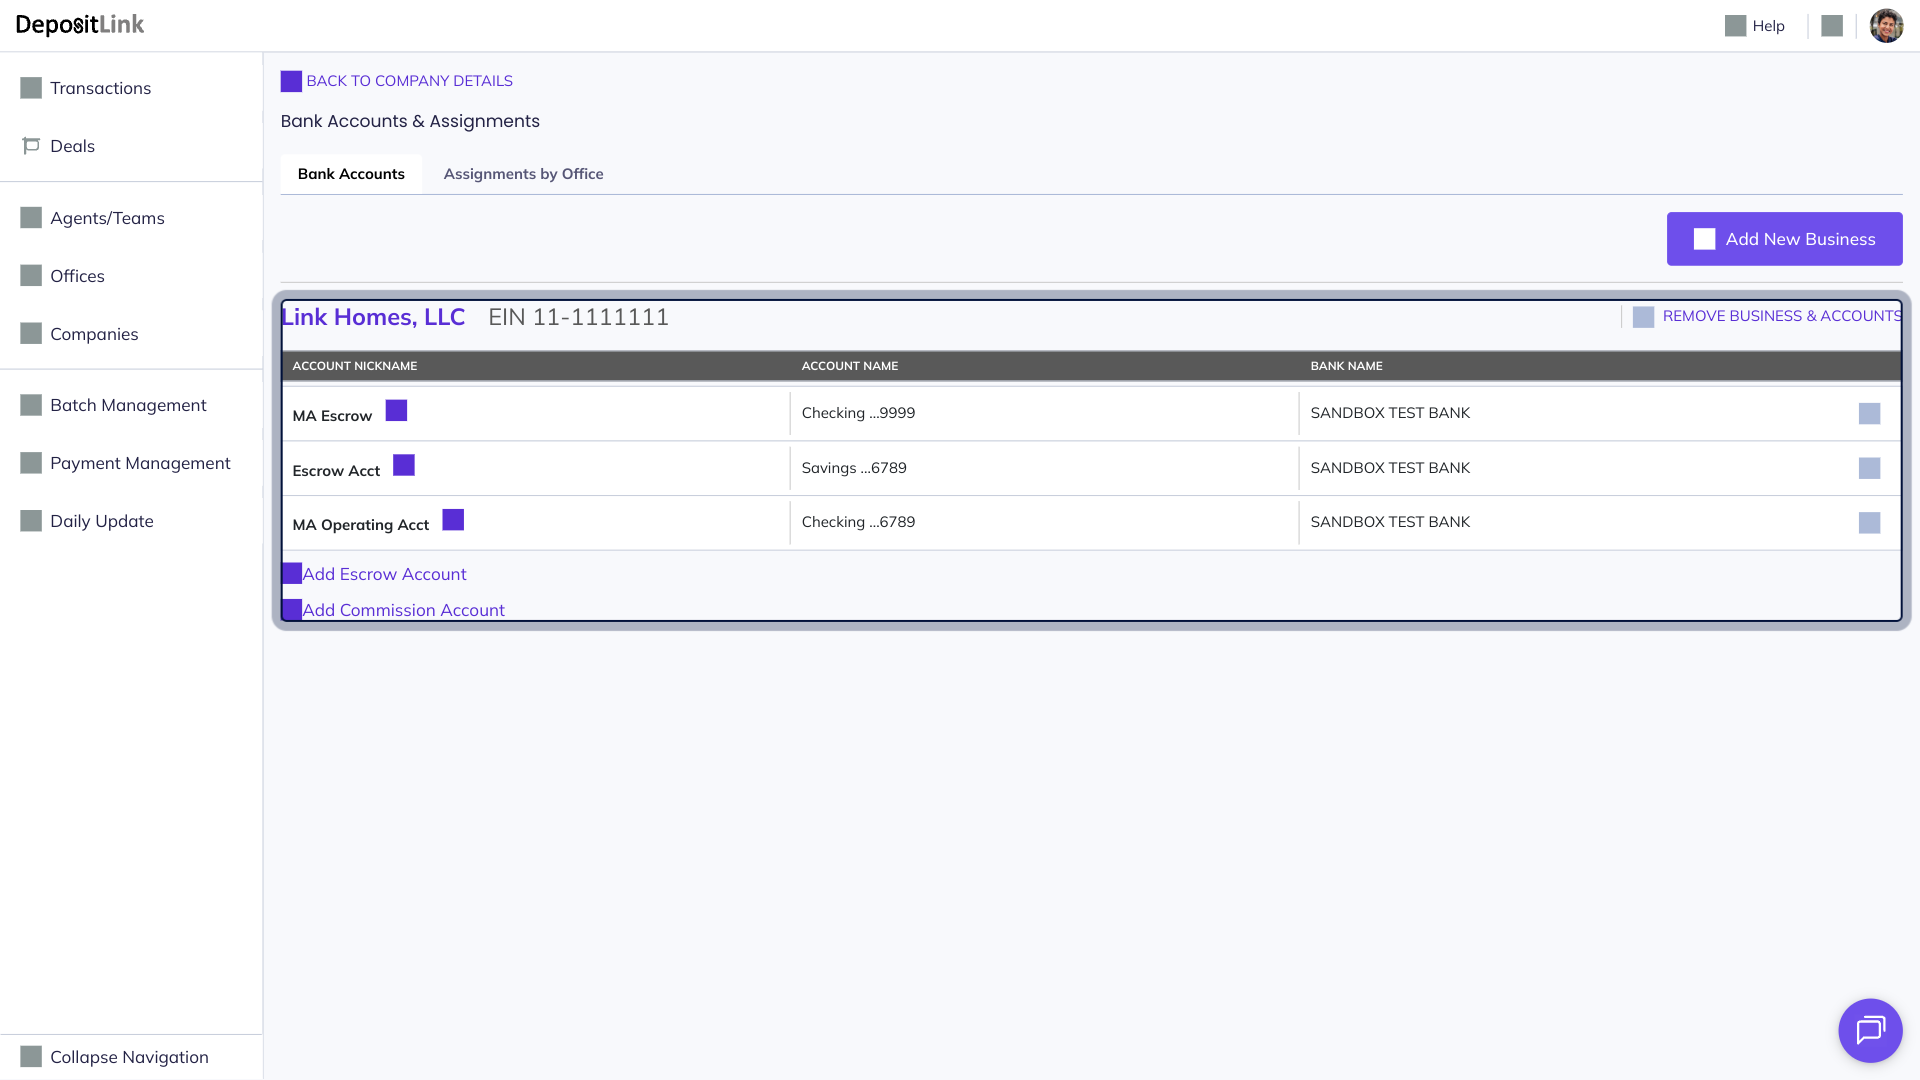Click Remove Business & Accounts link
This screenshot has width=1920, height=1080.
[x=1781, y=316]
